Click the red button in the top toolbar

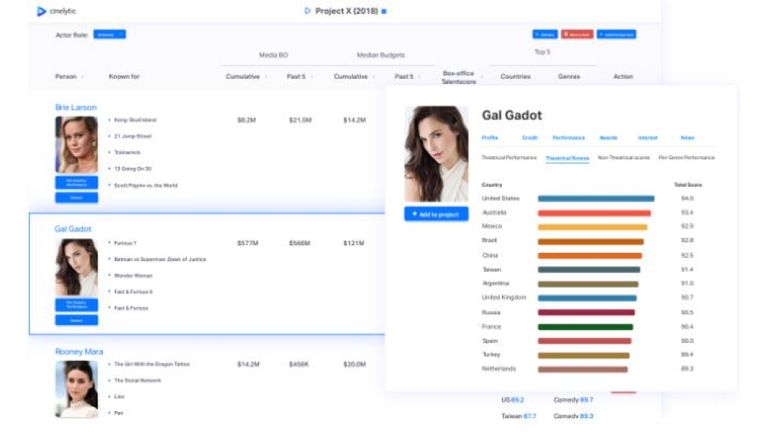[577, 34]
